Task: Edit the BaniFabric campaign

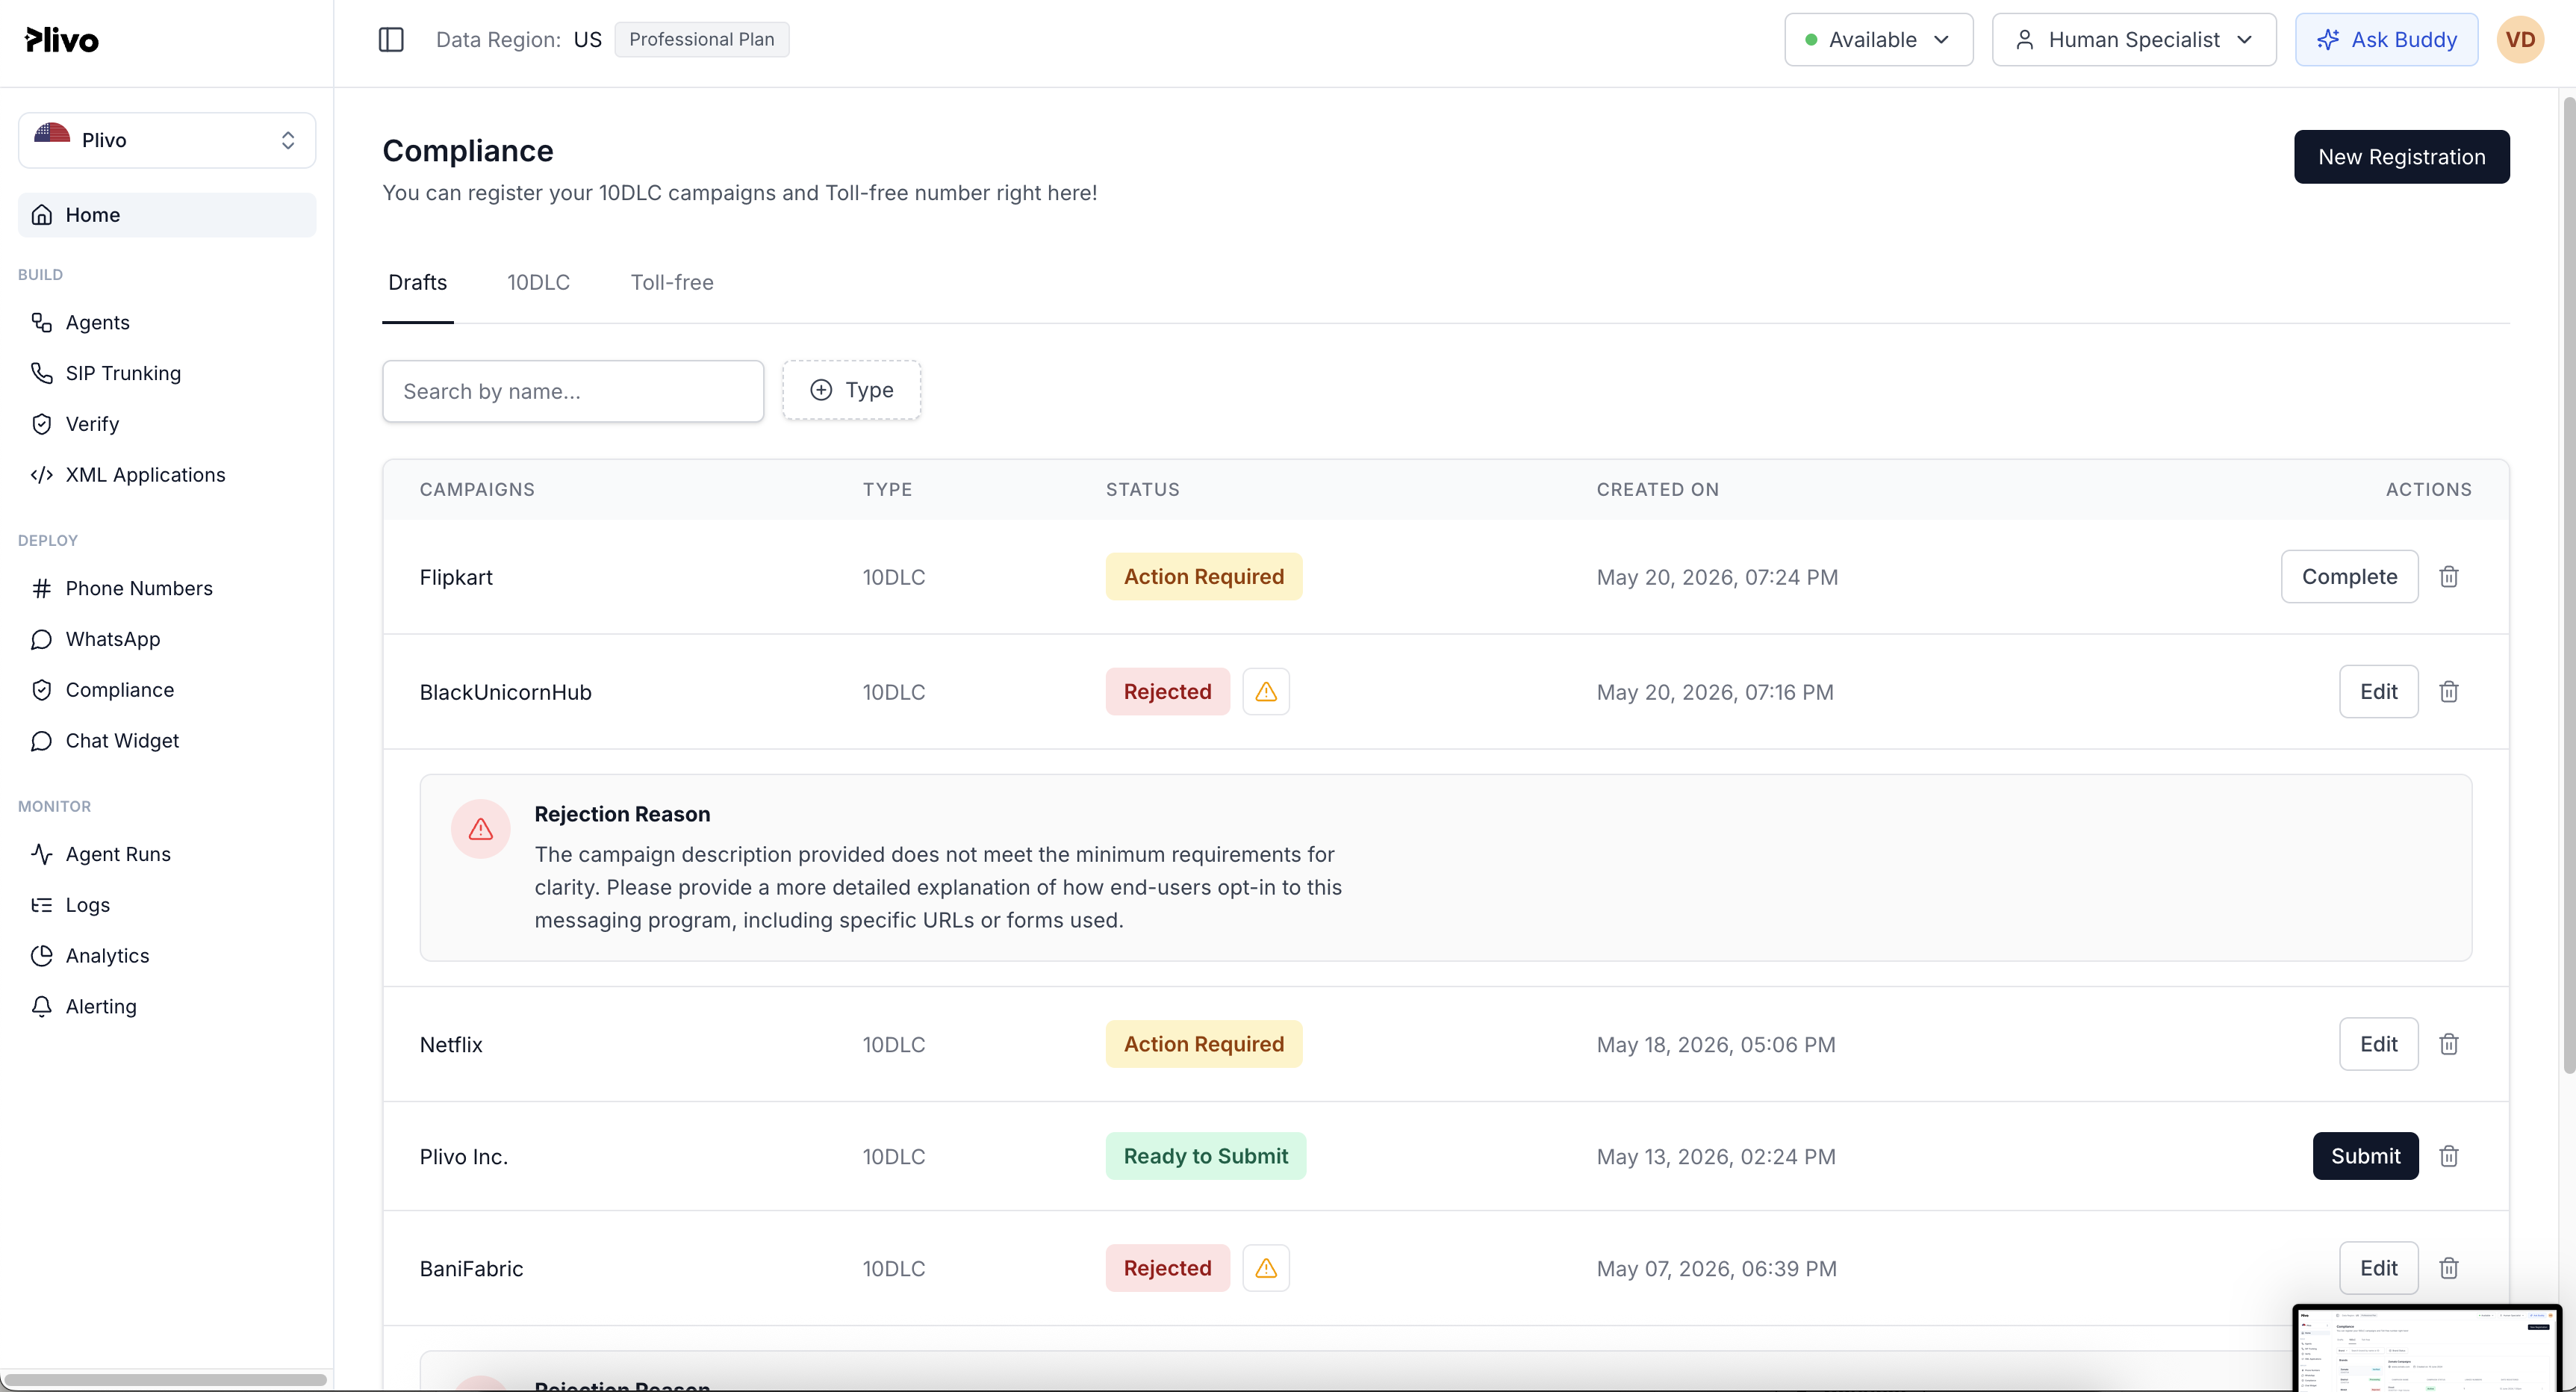Action: pyautogui.click(x=2378, y=1268)
